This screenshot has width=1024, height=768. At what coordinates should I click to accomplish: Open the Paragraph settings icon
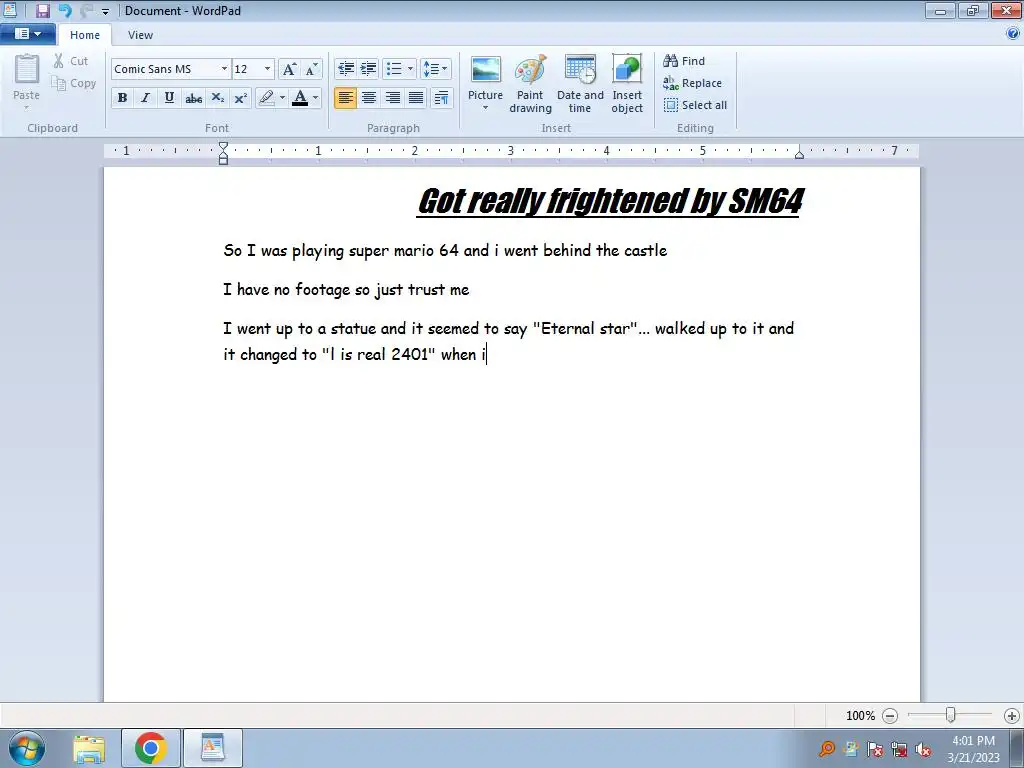[x=441, y=98]
